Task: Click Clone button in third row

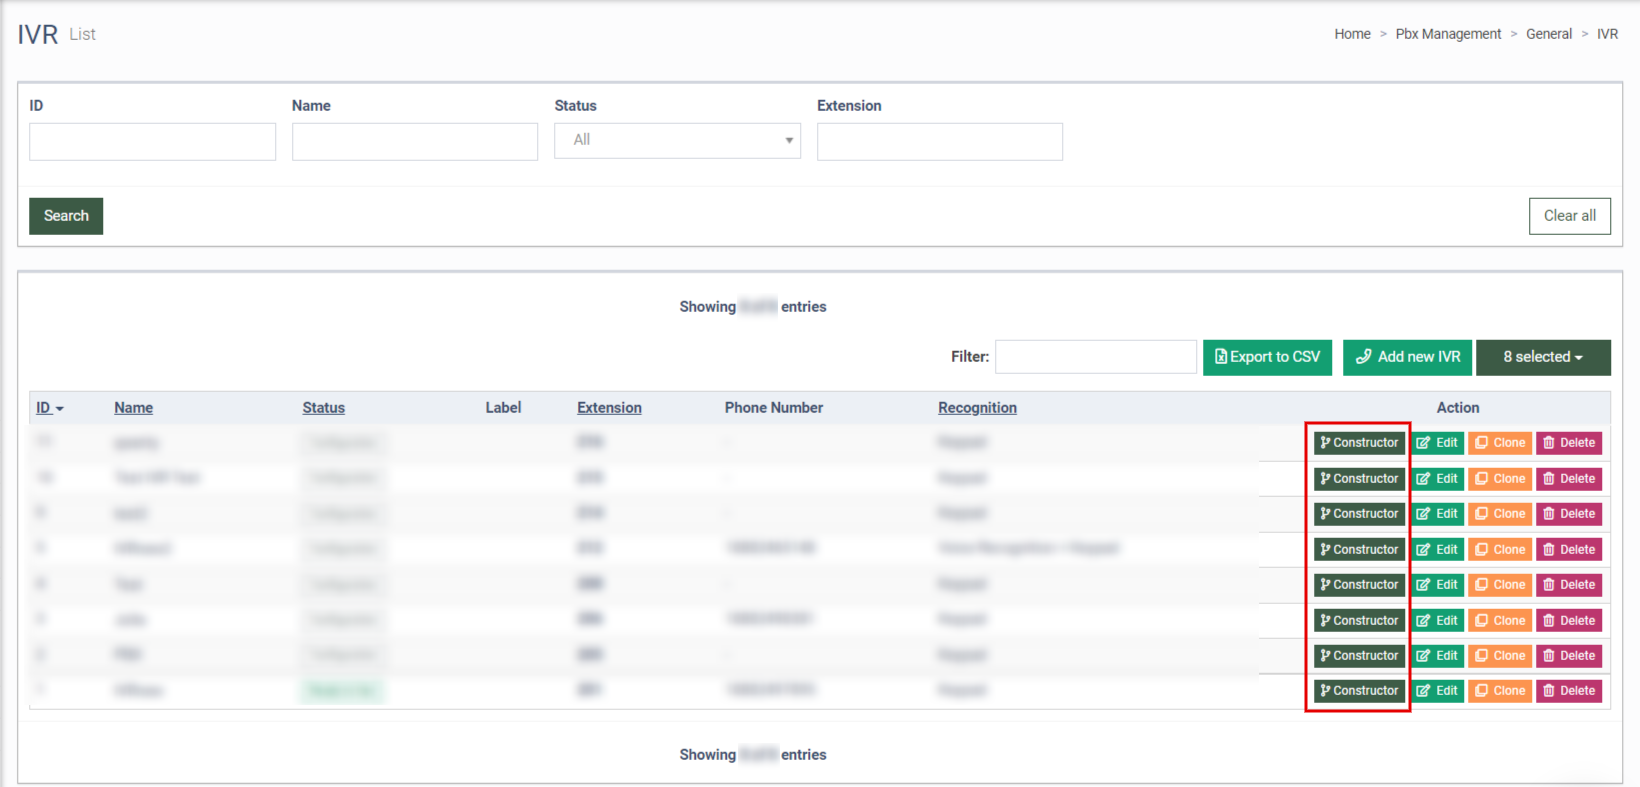Action: click(1500, 514)
